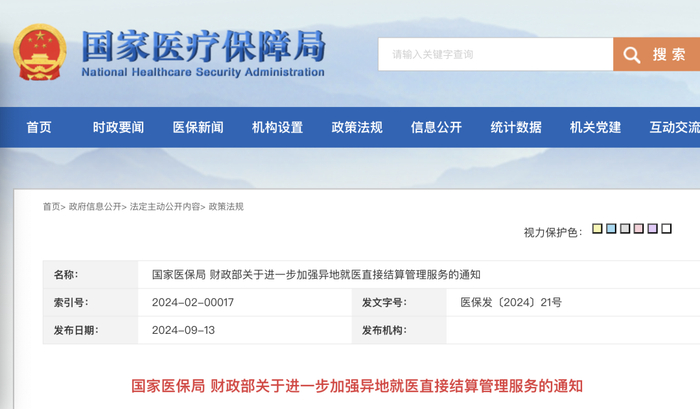Click the 政府信息公开 breadcrumb link

click(95, 206)
